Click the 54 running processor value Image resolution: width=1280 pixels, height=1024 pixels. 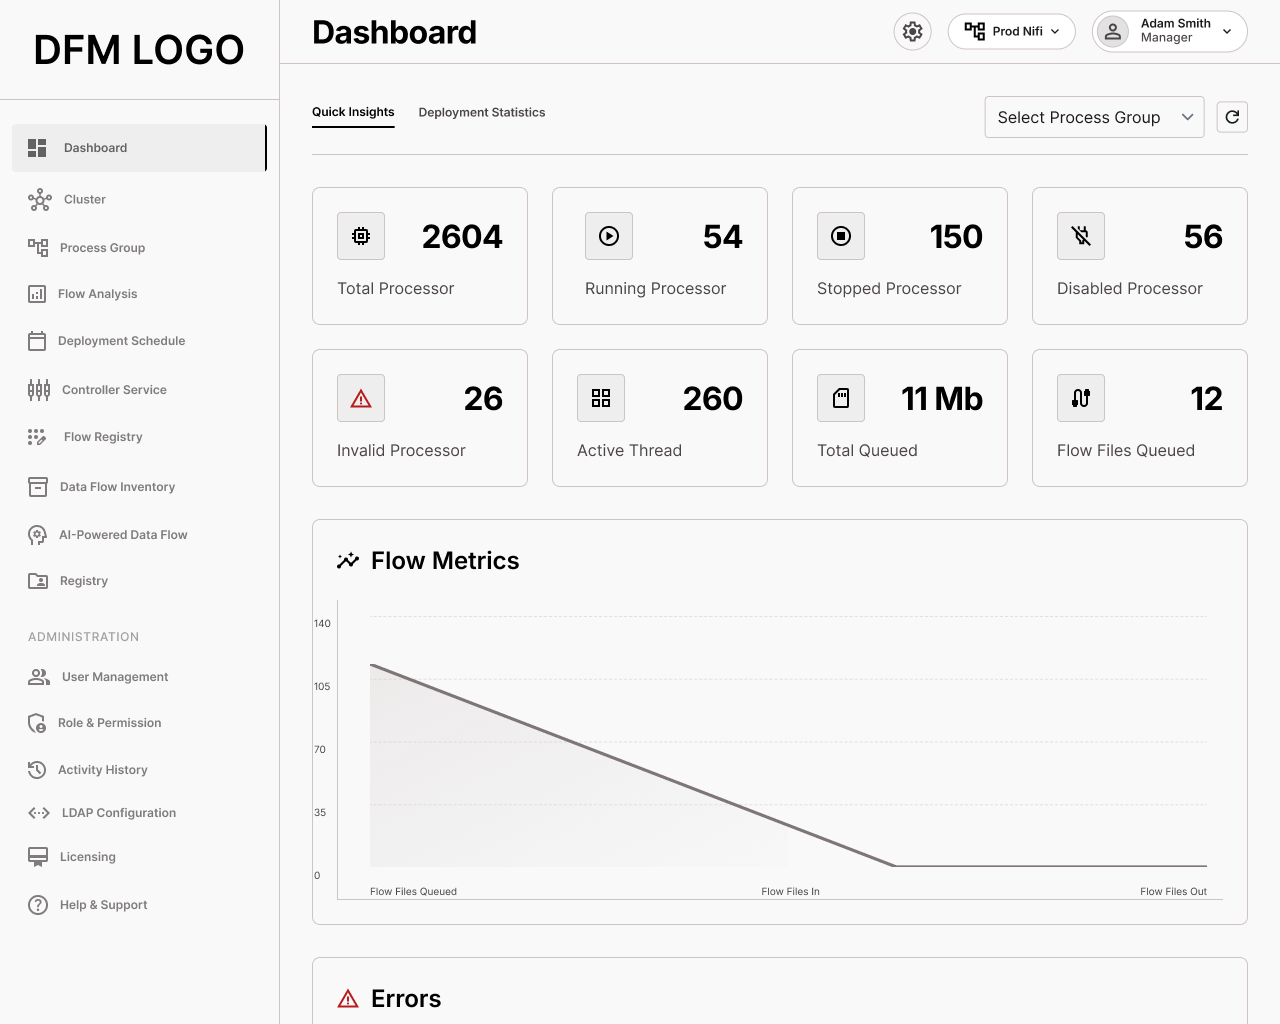(x=723, y=236)
